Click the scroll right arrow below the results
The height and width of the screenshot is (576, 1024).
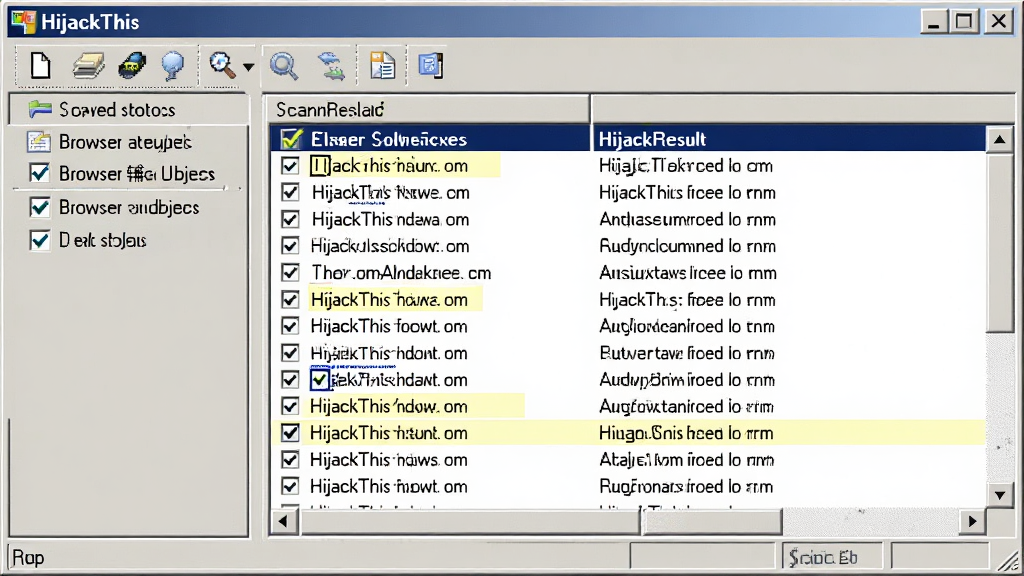point(972,521)
